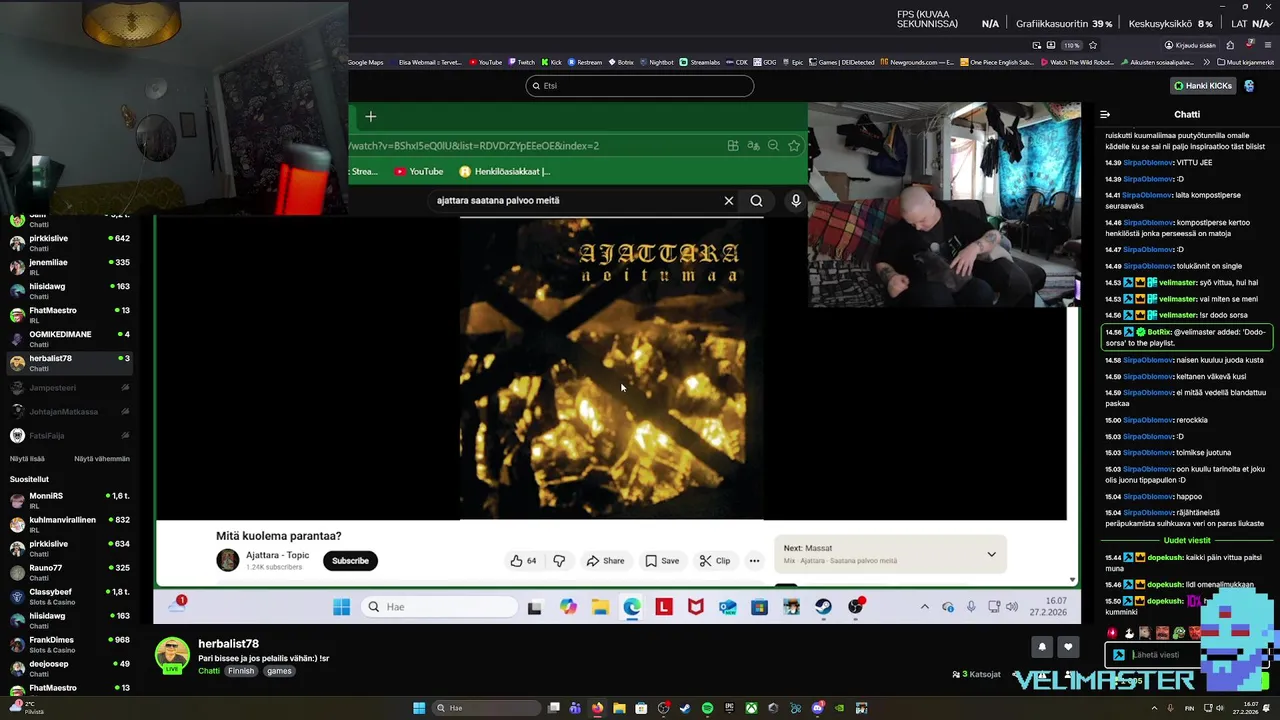Click Näytä vähemmän to show fewer

[x=102, y=459]
